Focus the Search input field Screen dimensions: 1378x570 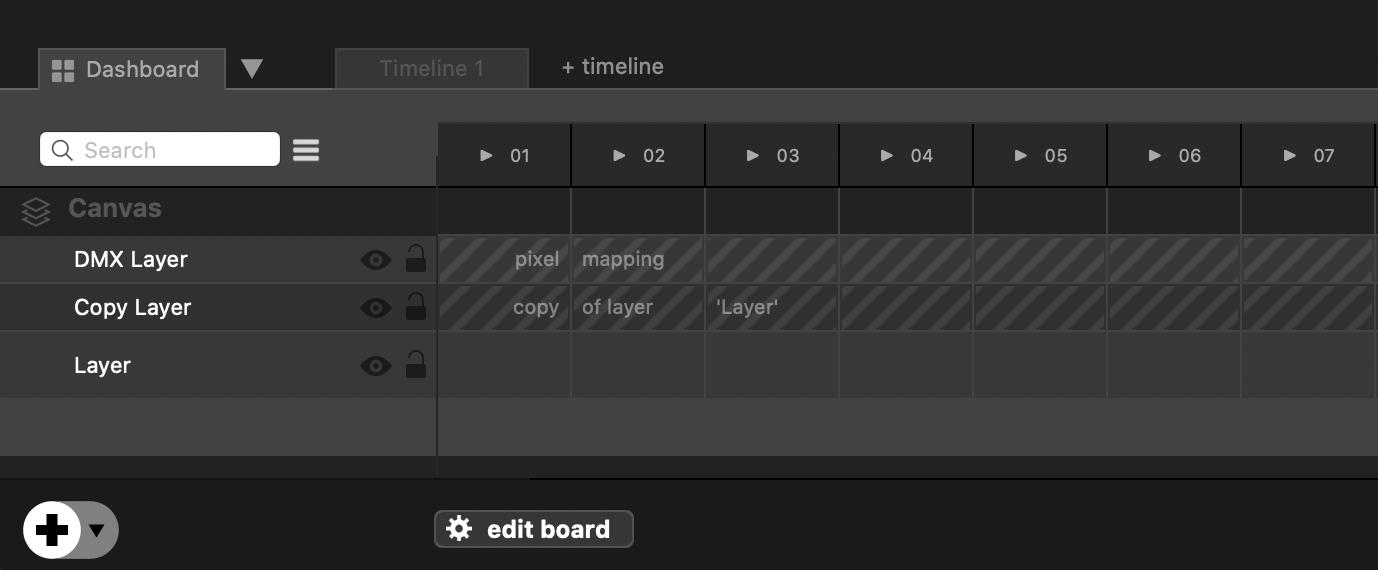(175, 150)
